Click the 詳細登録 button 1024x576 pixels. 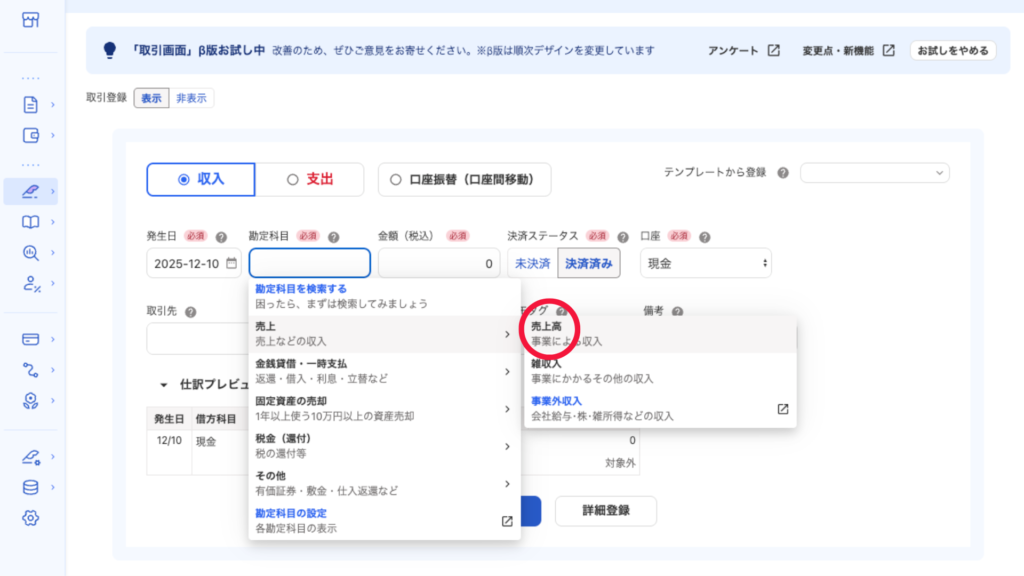pyautogui.click(x=605, y=510)
